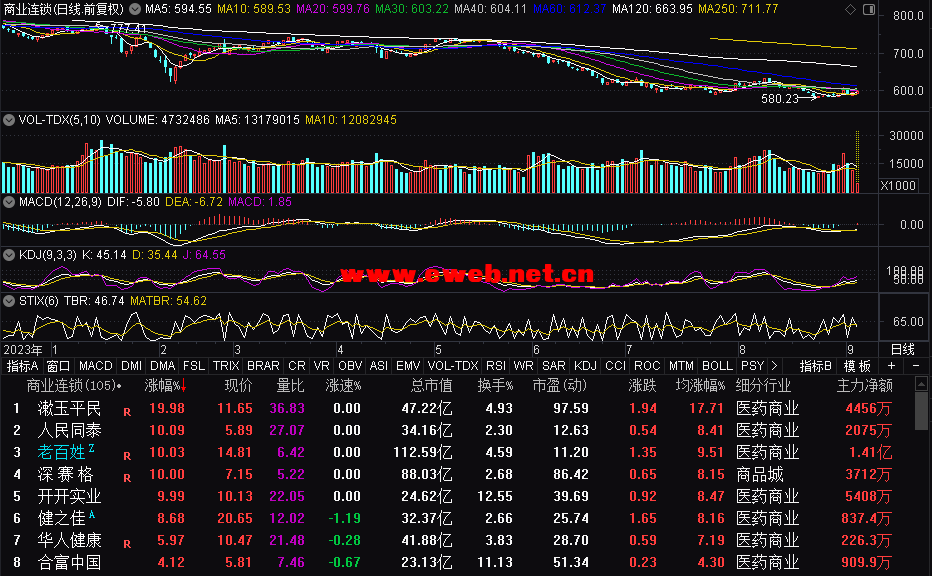The image size is (932, 576).
Task: Select the BOLL indicator tab
Action: (717, 366)
